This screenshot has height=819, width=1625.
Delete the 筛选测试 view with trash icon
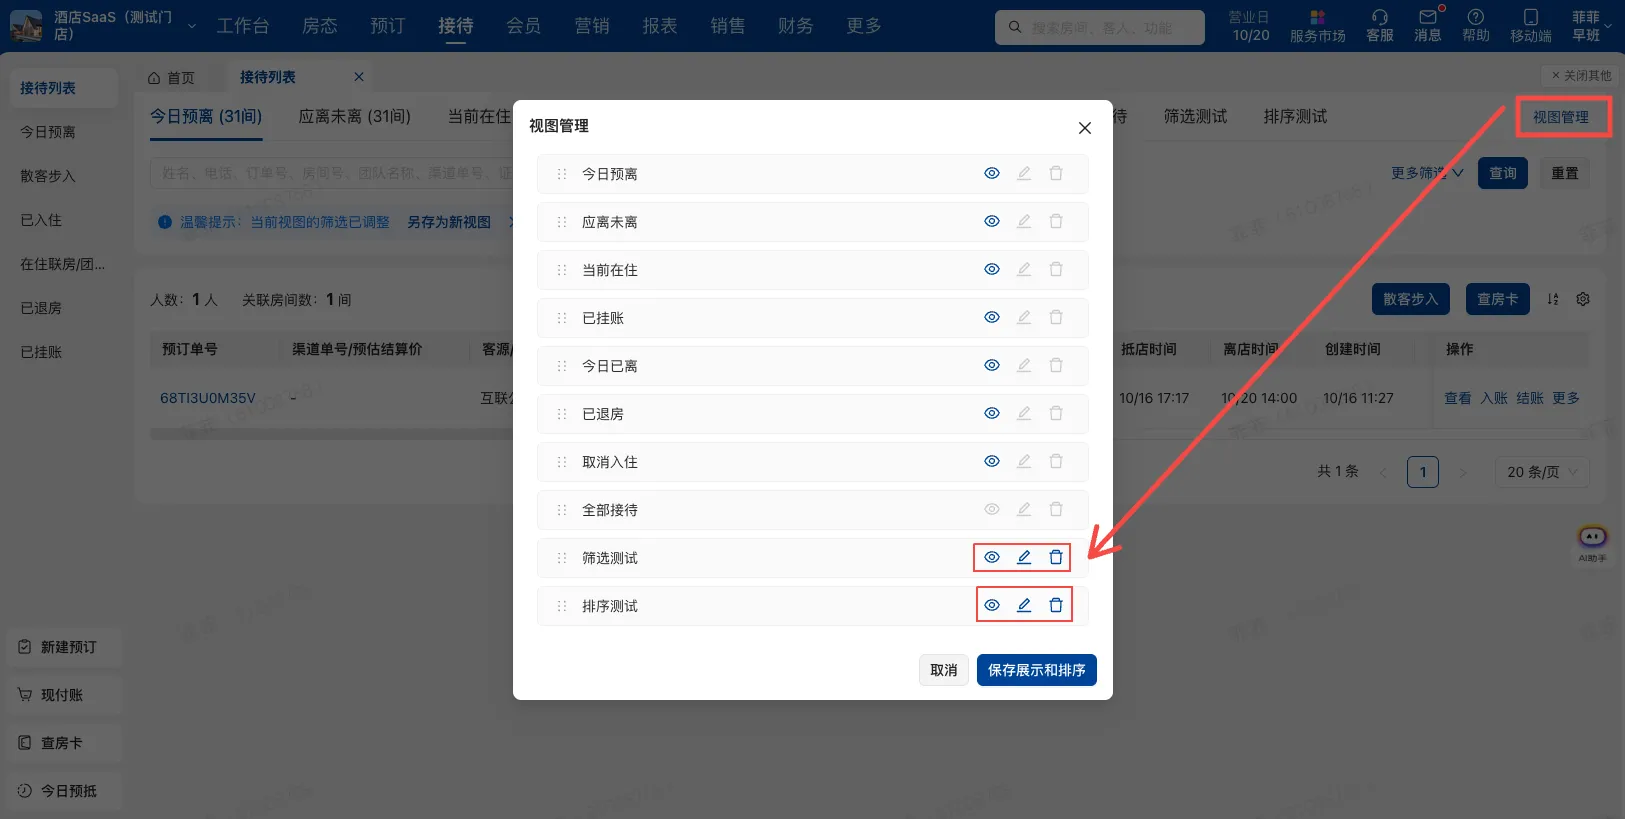click(1056, 557)
